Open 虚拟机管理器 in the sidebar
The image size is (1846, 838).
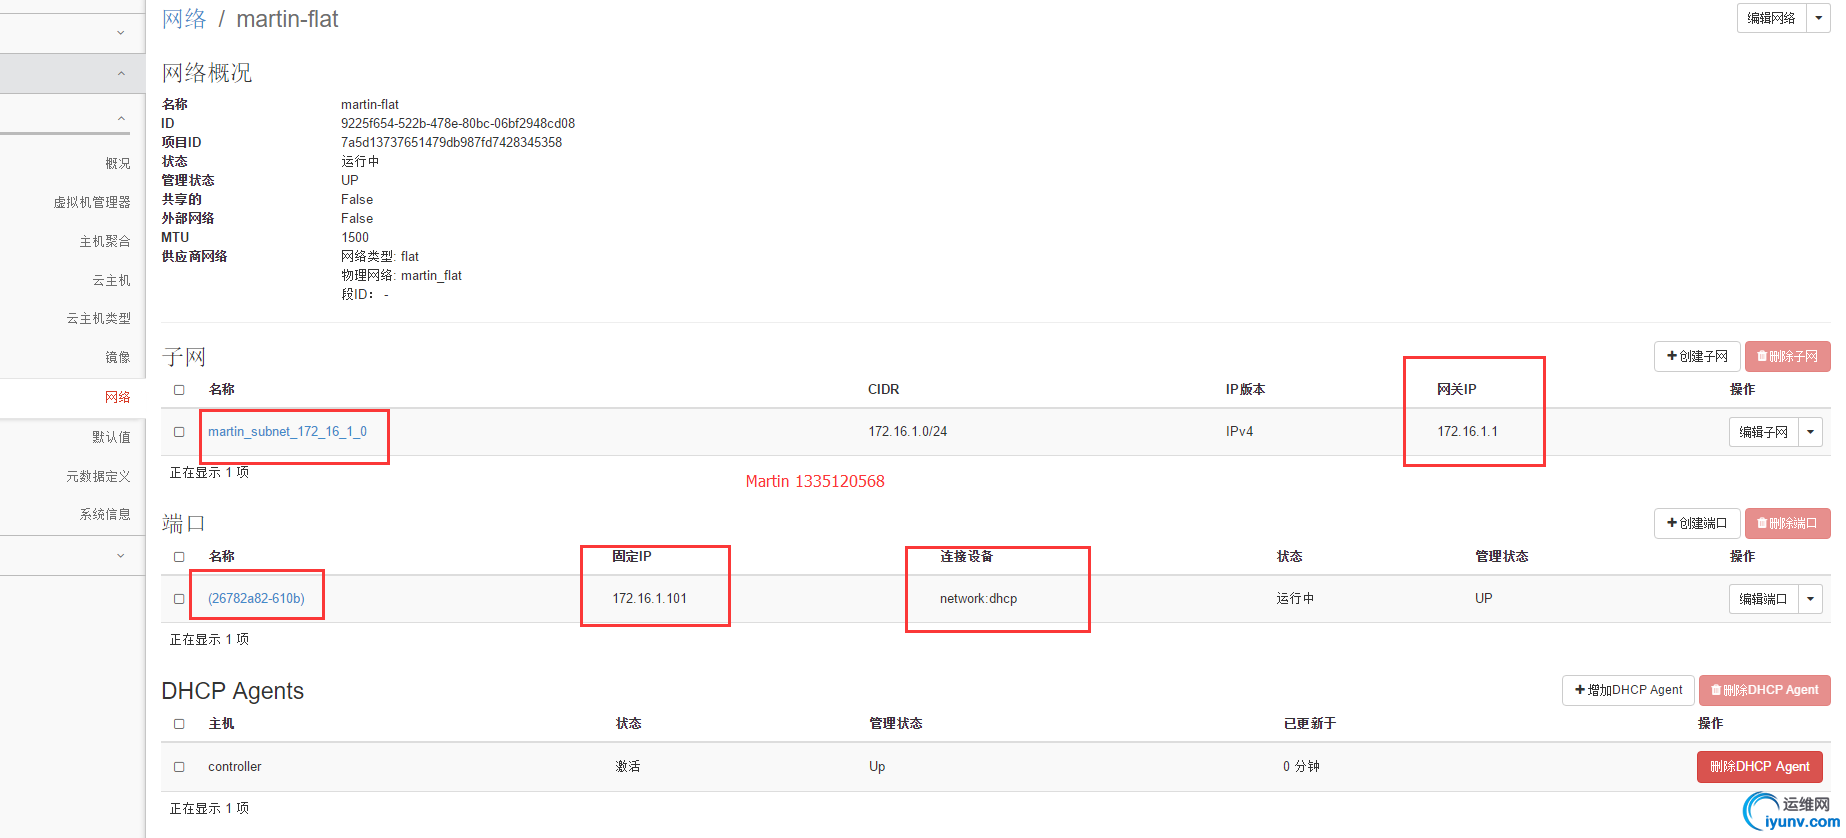click(x=92, y=202)
